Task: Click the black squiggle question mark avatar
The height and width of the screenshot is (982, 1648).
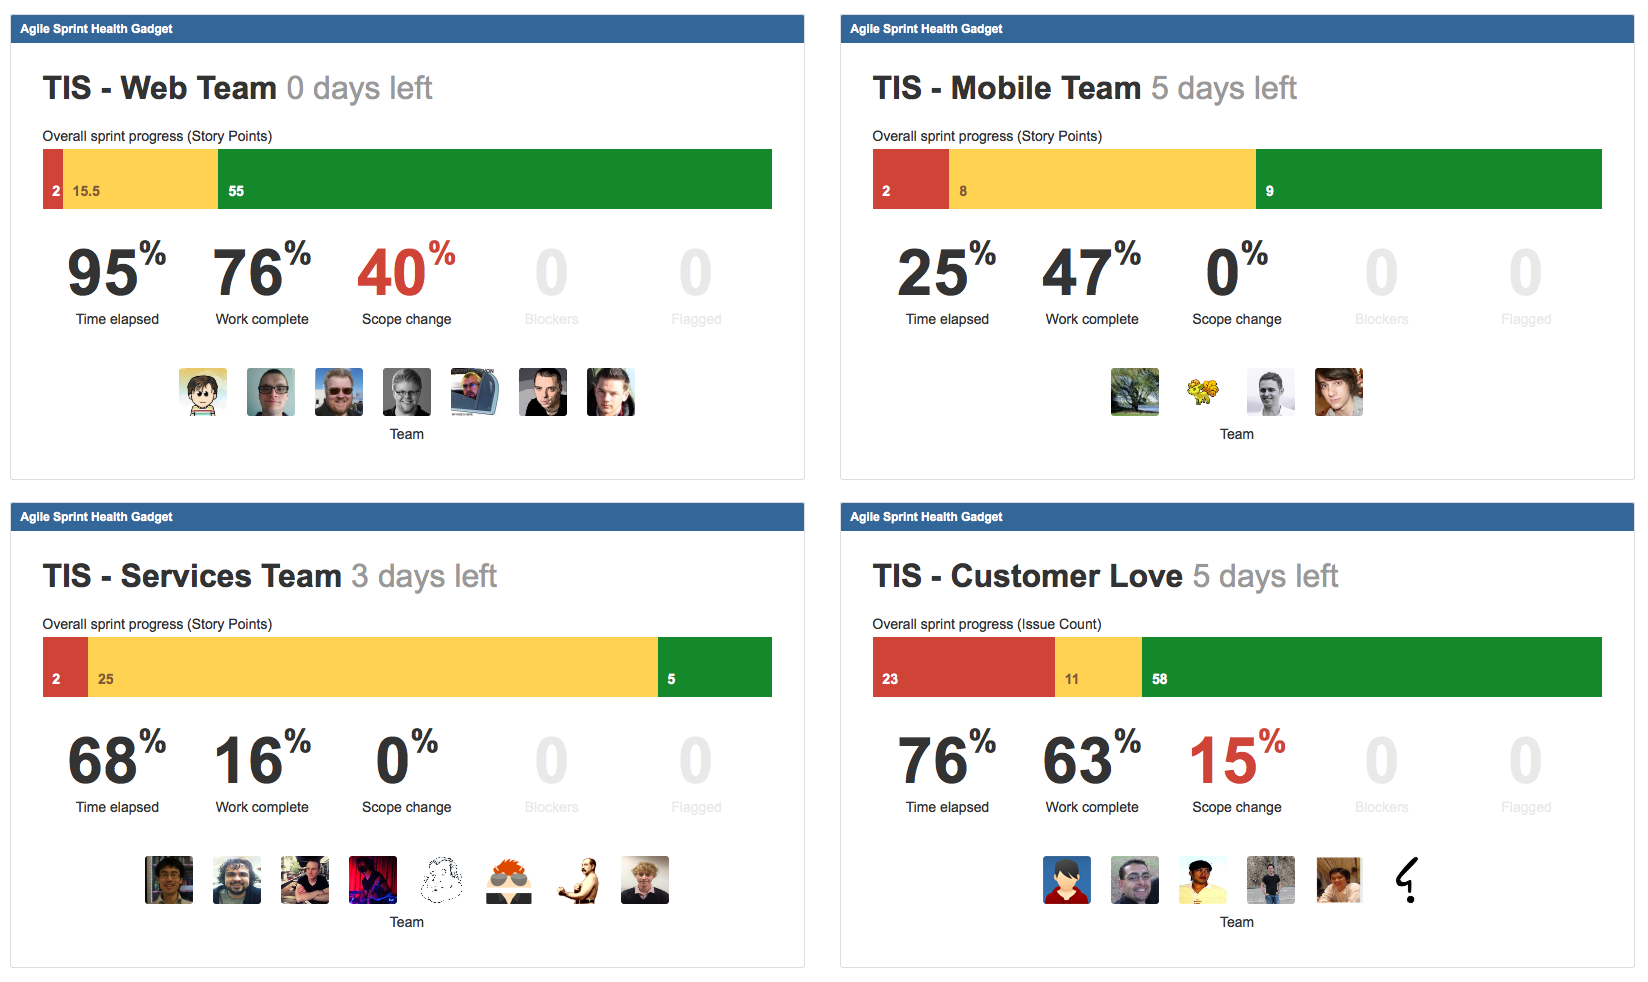Action: [1407, 880]
